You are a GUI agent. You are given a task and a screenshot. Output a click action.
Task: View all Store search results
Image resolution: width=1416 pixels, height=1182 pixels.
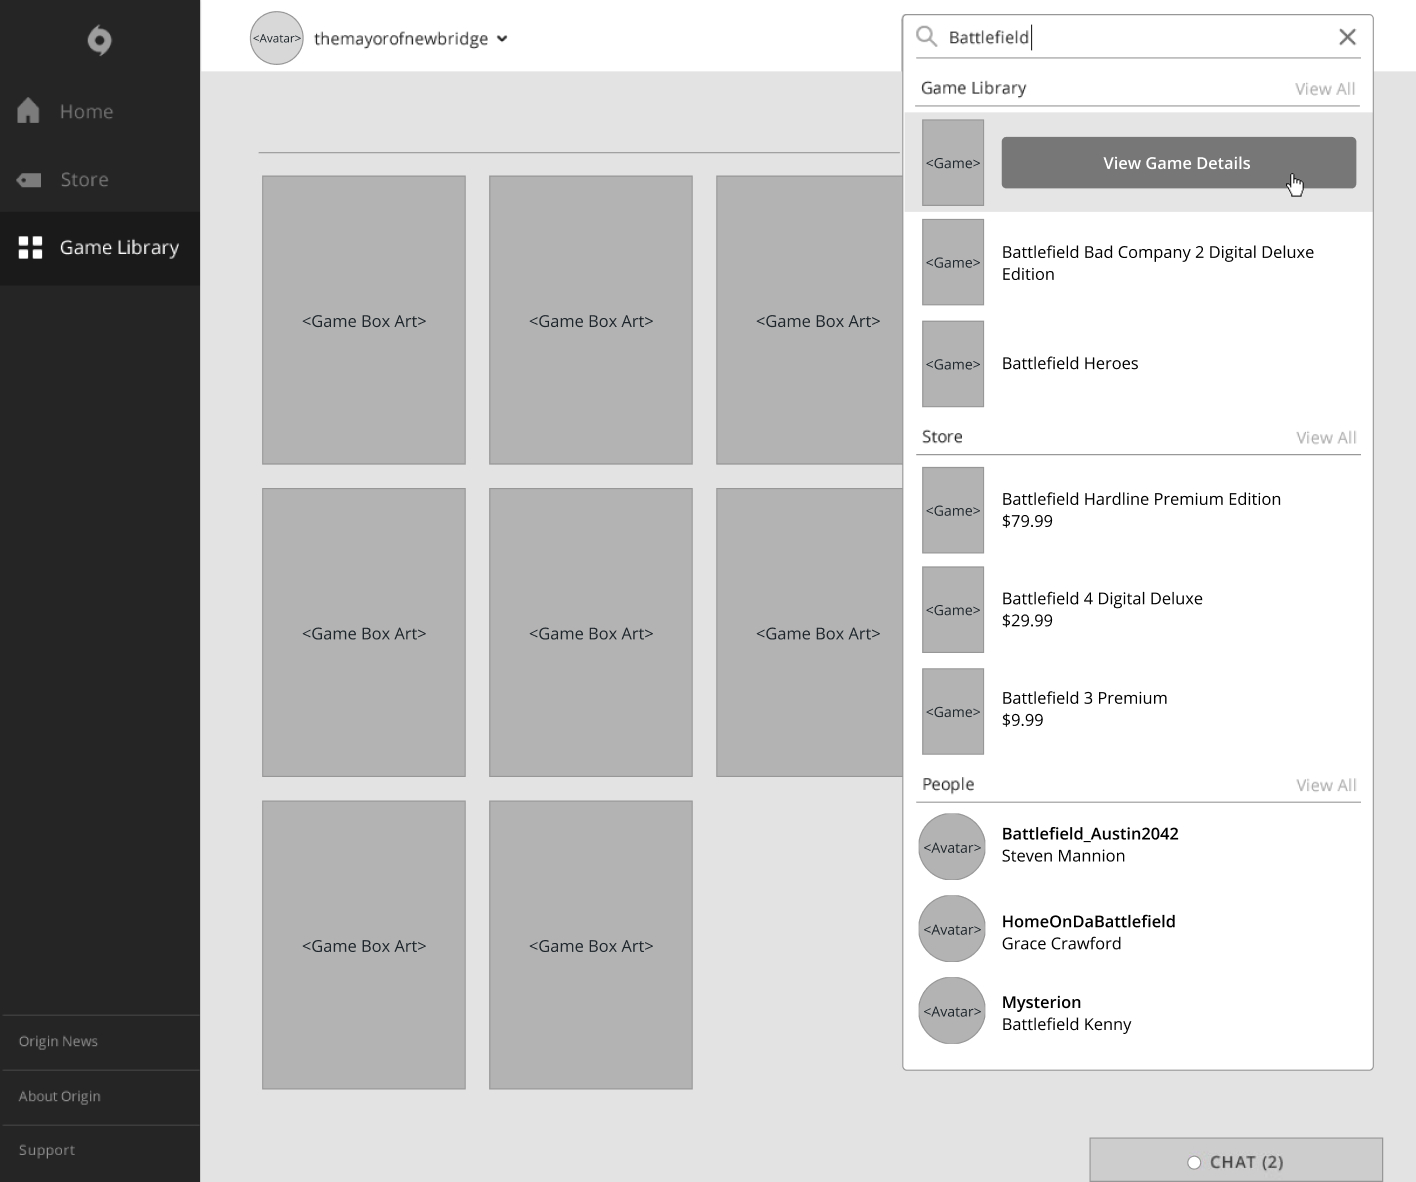(x=1326, y=438)
